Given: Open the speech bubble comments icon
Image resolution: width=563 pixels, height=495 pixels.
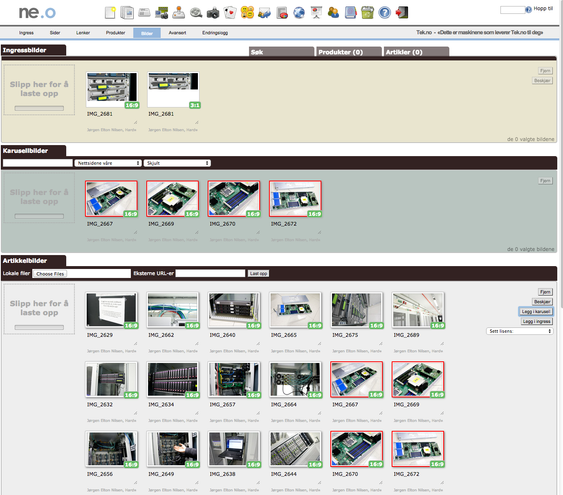Looking at the screenshot, I should [196, 13].
